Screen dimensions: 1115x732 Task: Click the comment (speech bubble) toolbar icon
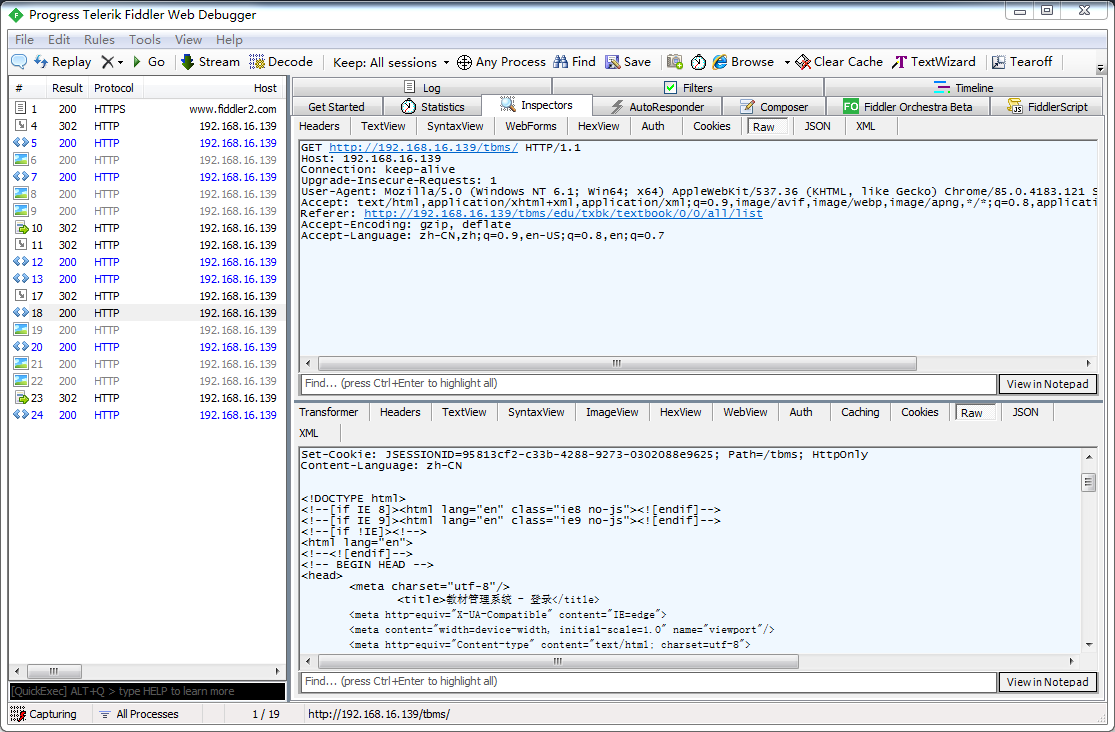pos(19,62)
